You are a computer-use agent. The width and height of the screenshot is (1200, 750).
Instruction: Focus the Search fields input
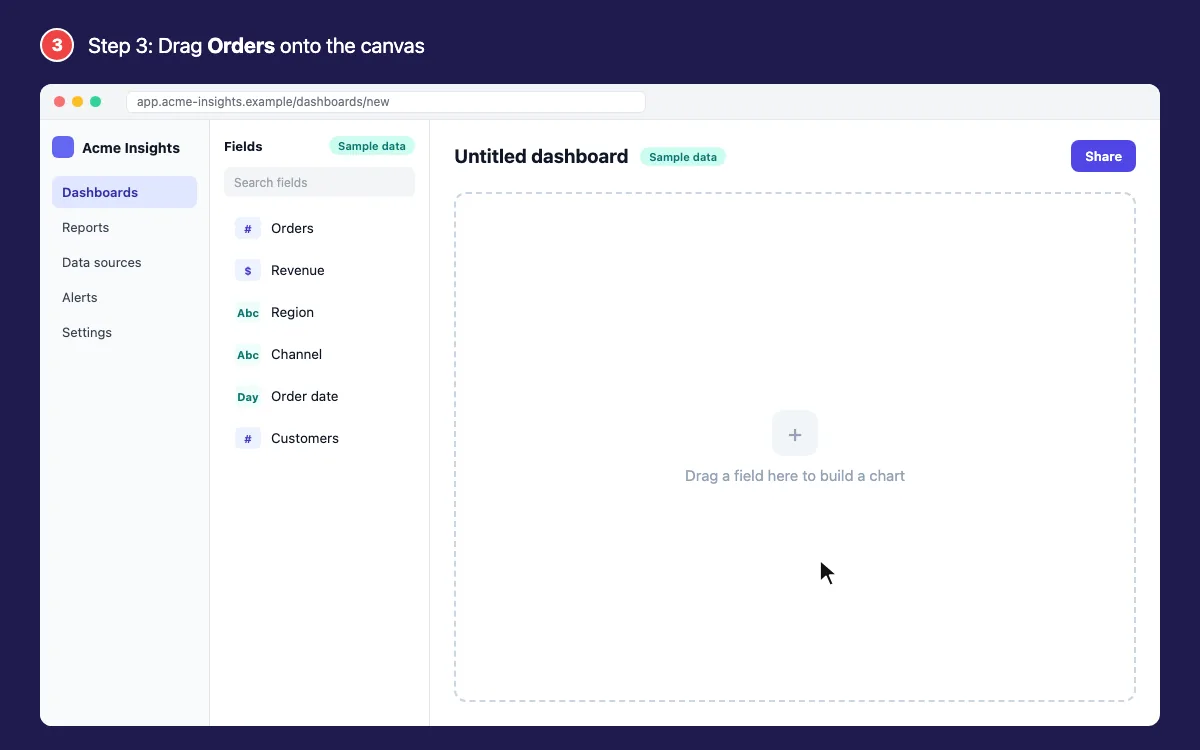[319, 182]
